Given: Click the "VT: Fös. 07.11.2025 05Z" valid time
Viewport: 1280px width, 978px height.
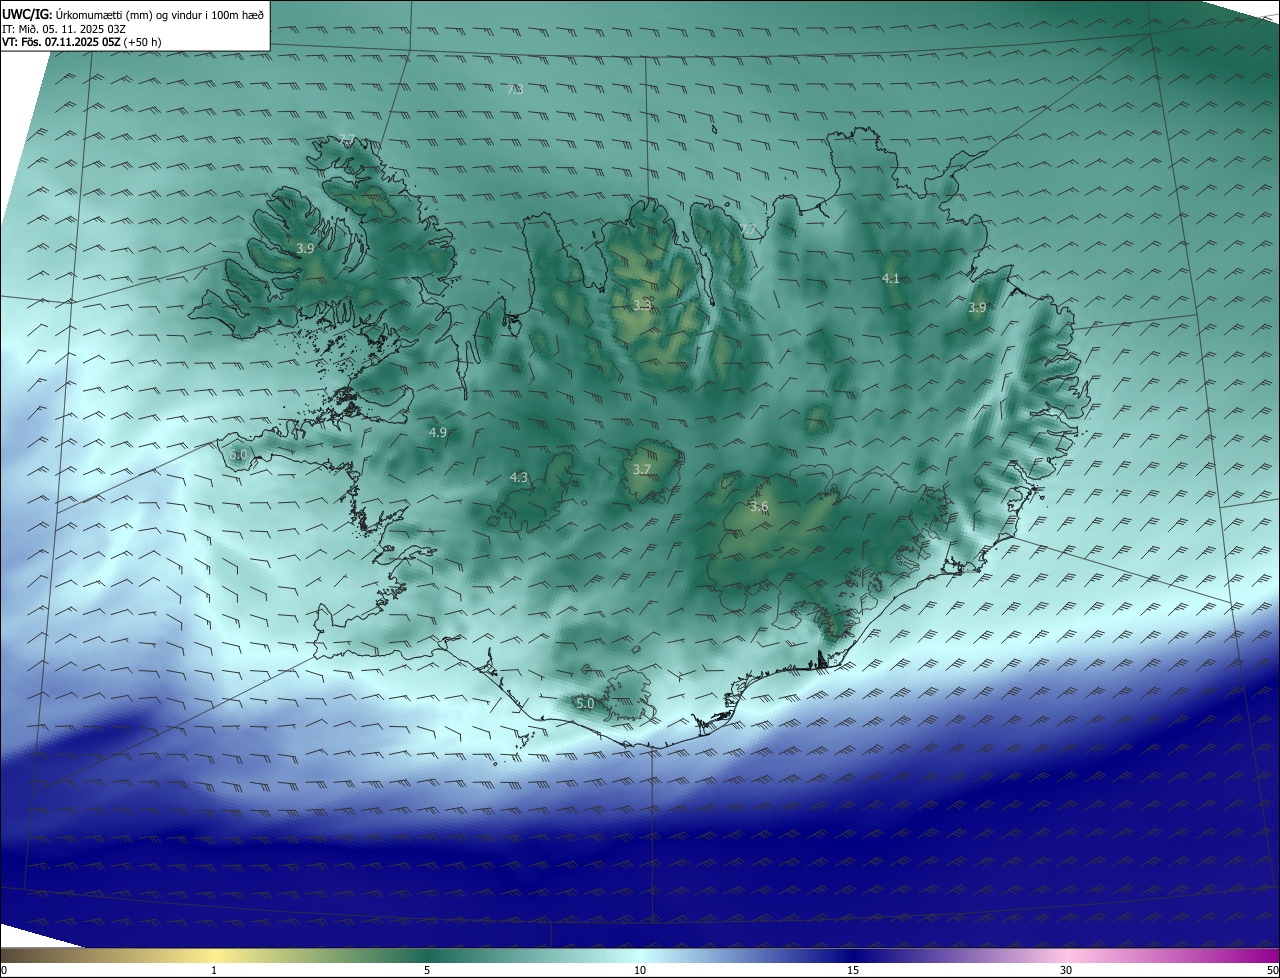Looking at the screenshot, I should [61, 42].
